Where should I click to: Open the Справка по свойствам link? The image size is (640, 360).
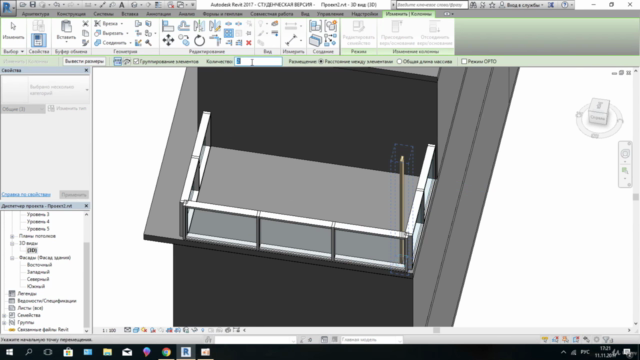[26, 195]
